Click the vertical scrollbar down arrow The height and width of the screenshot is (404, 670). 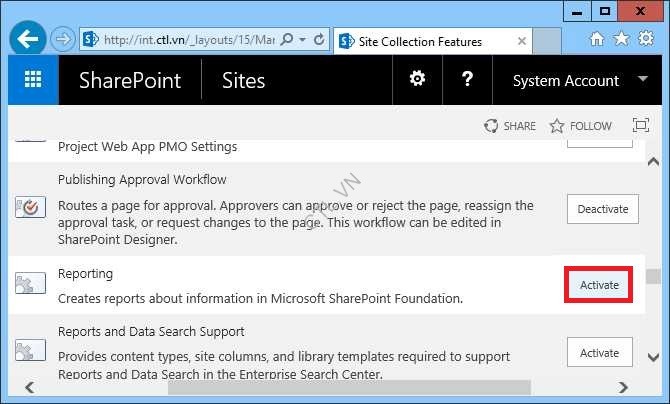[653, 357]
